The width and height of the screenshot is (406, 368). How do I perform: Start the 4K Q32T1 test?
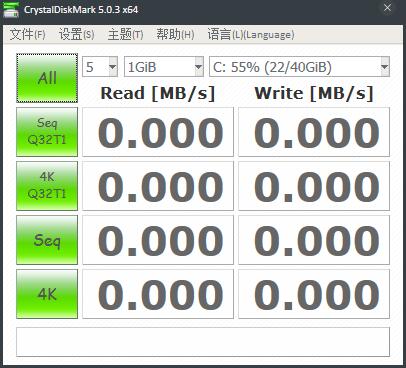pyautogui.click(x=47, y=186)
